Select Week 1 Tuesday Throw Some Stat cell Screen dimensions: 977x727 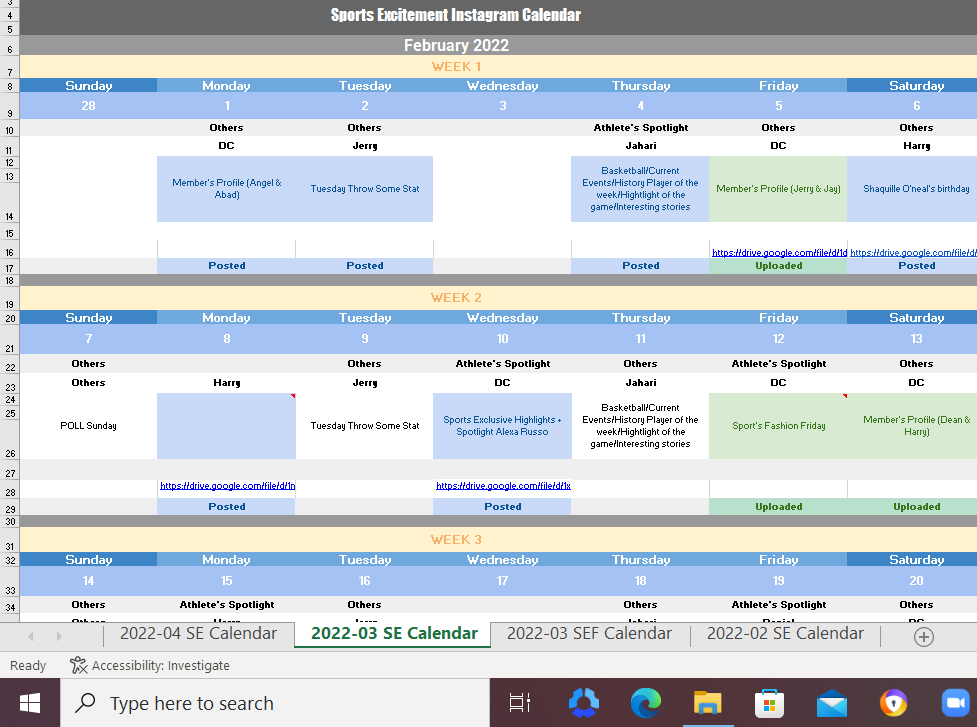tap(365, 189)
